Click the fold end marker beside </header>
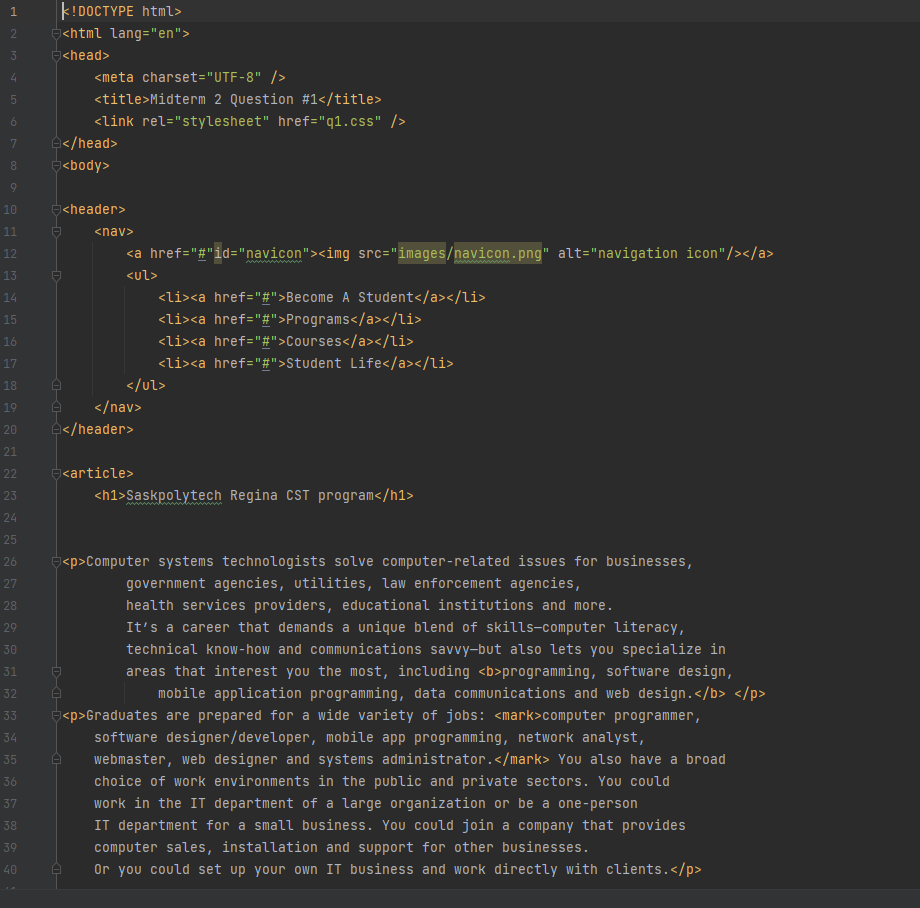920x908 pixels. coord(56,430)
